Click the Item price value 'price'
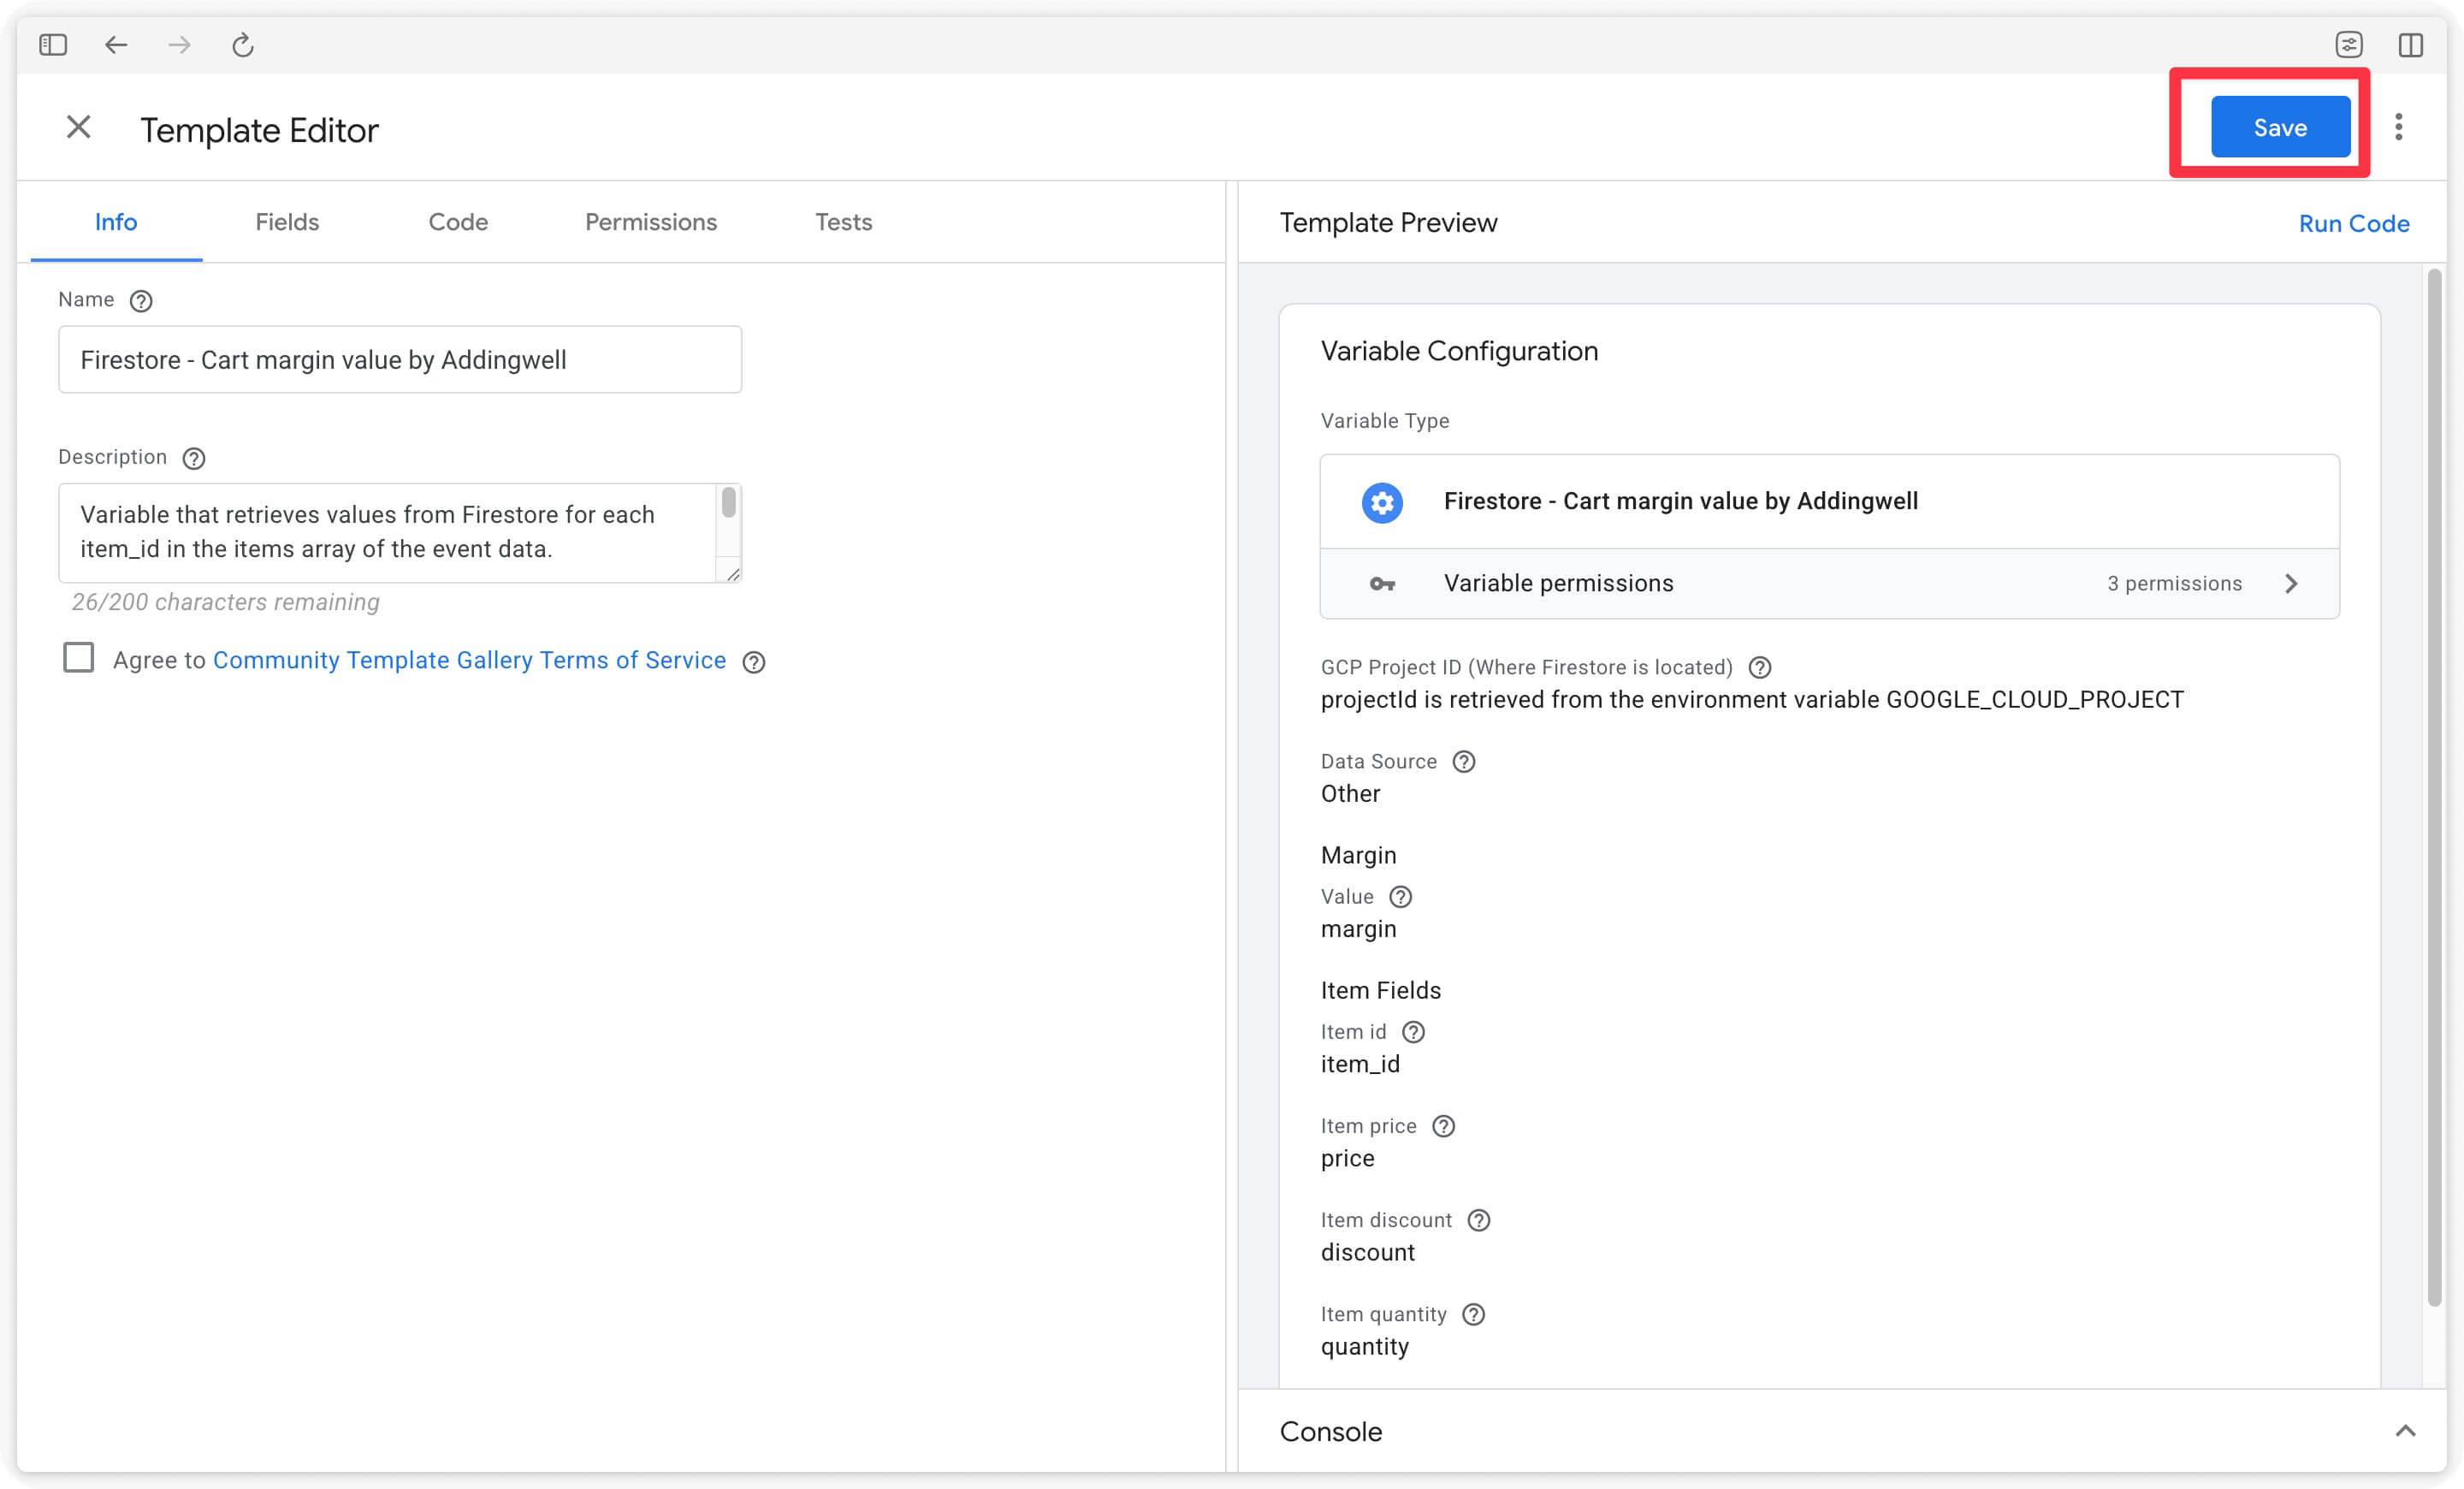 pos(1347,1159)
